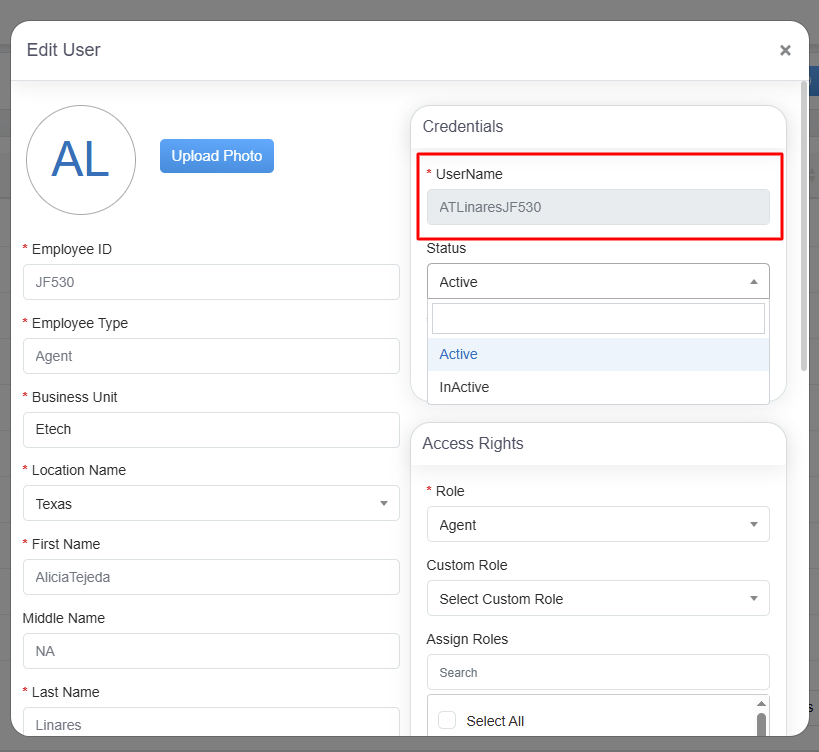This screenshot has width=819, height=752.
Task: Select InActive status option
Action: [598, 387]
